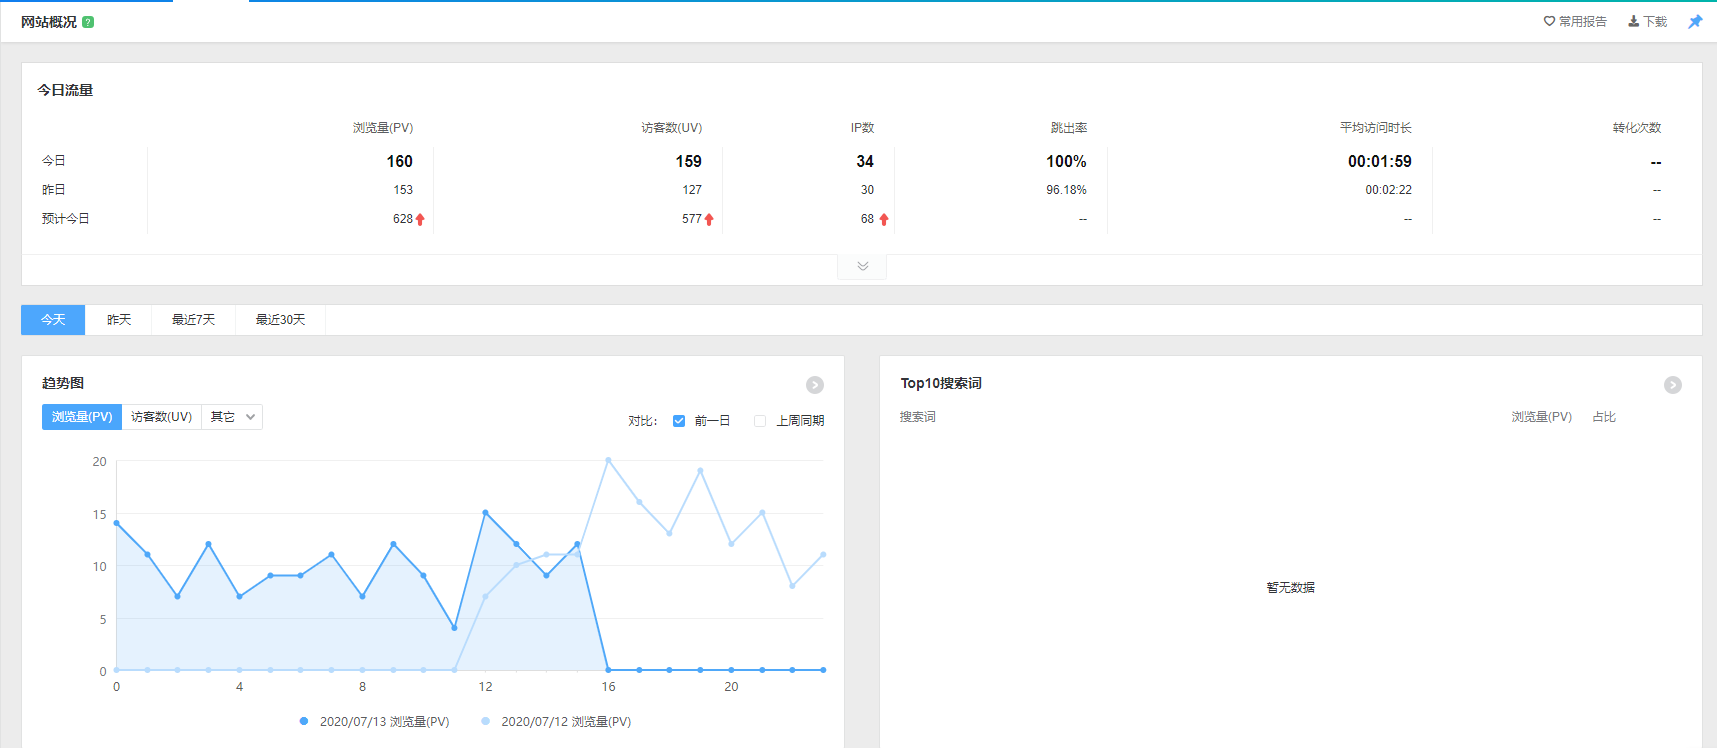The width and height of the screenshot is (1717, 748).
Task: Toggle the 2020/07/12 浏览量(PV) legend series
Action: click(556, 721)
